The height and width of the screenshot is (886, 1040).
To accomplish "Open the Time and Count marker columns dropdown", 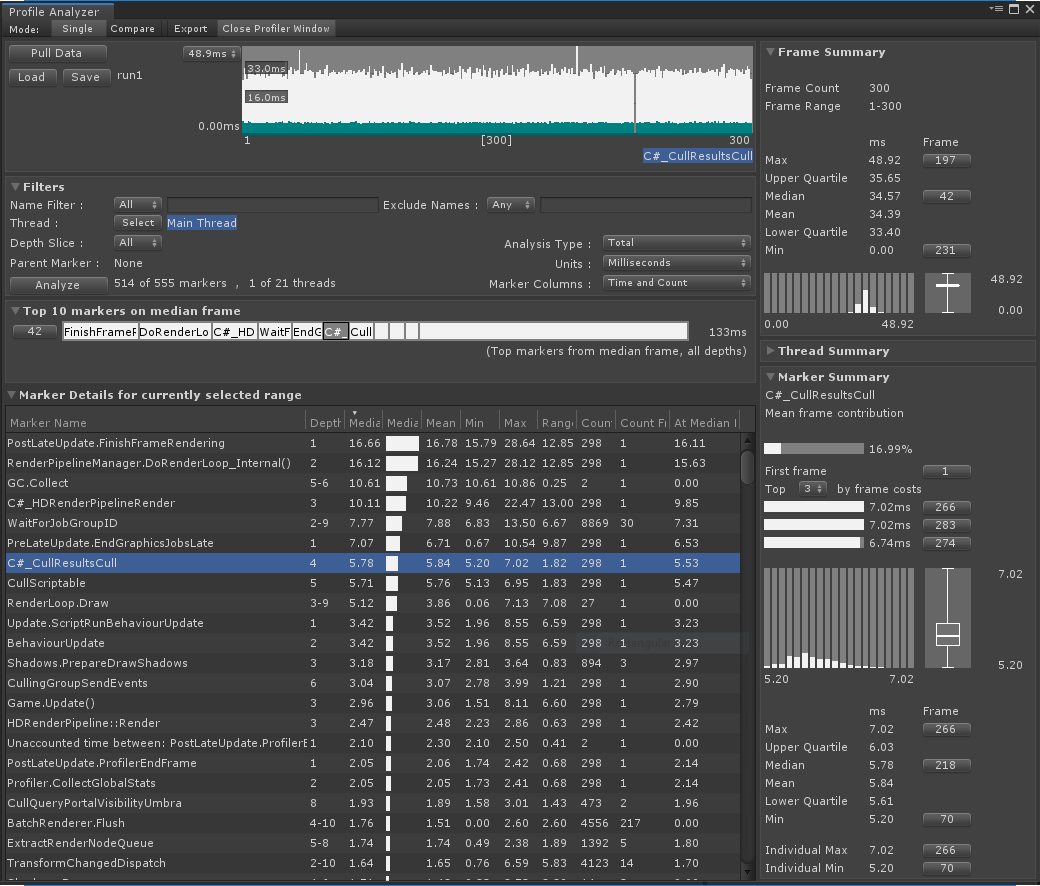I will pyautogui.click(x=675, y=283).
